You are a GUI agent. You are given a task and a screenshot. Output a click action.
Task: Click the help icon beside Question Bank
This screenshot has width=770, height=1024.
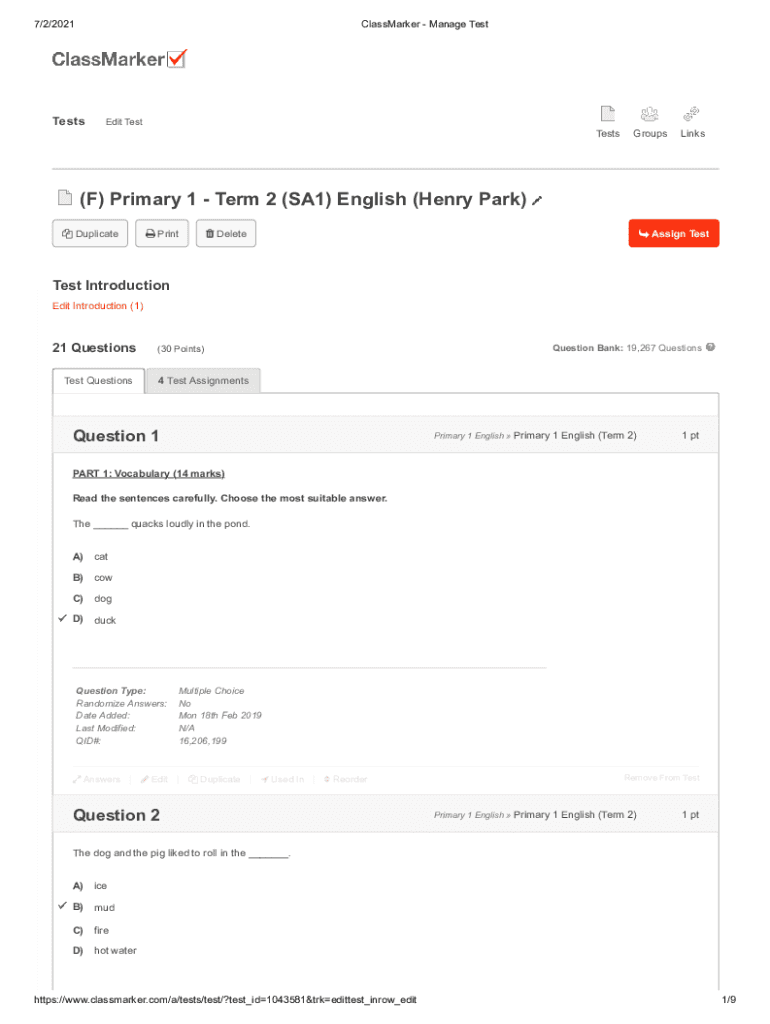click(x=710, y=348)
